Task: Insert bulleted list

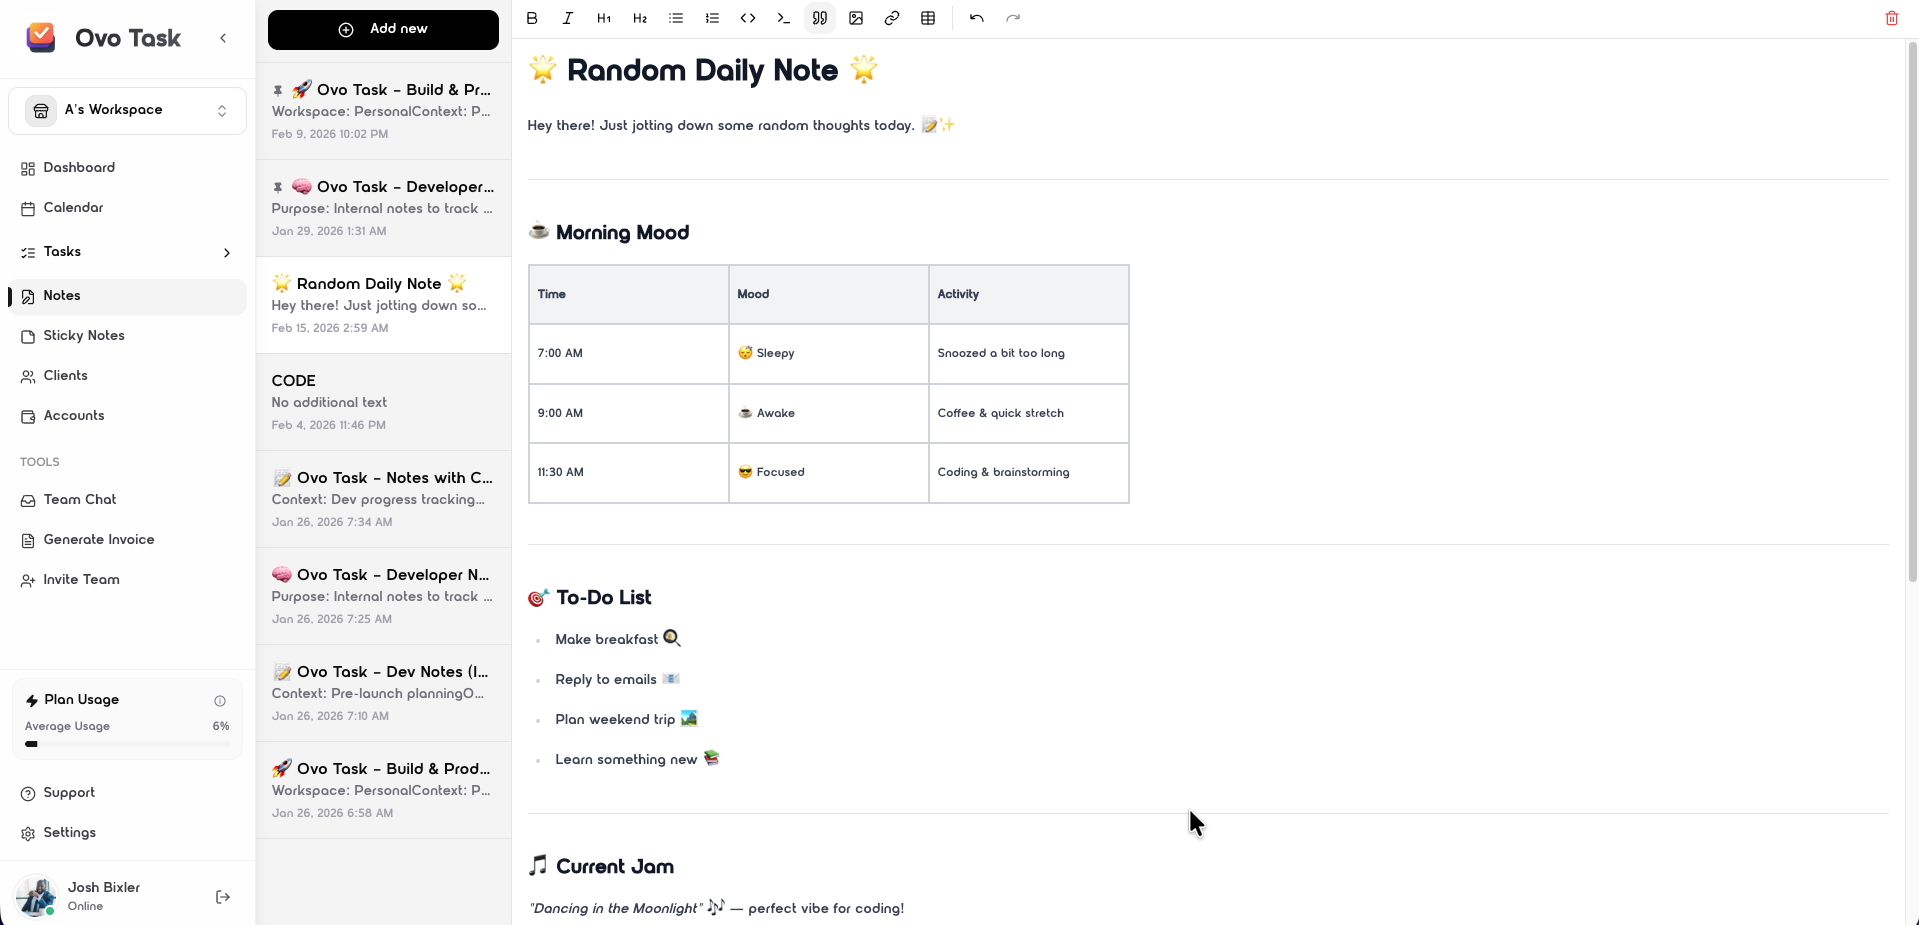Action: coord(676,18)
